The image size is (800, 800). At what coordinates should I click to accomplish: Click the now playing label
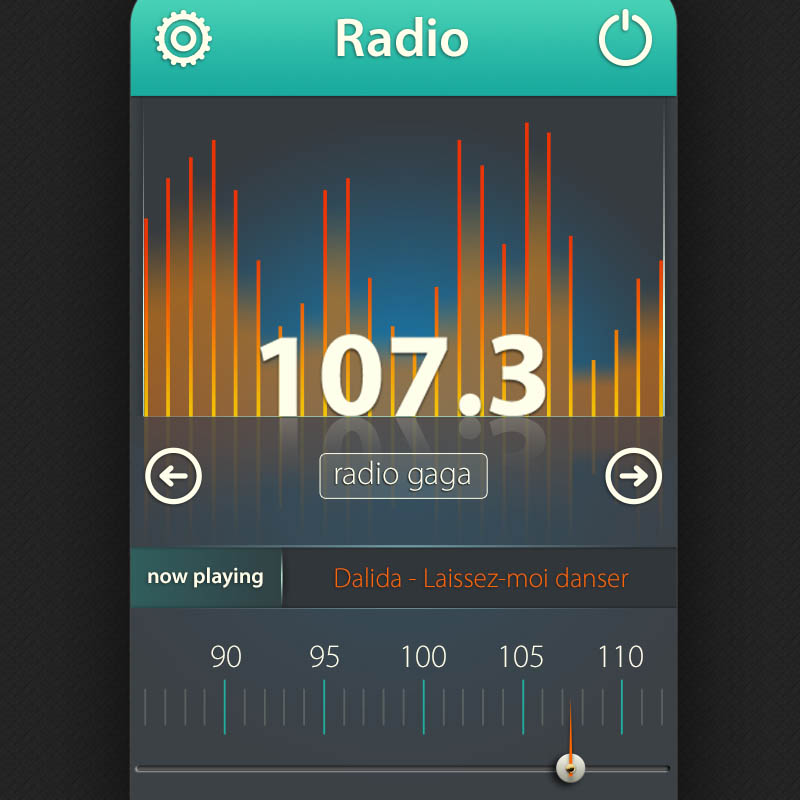(205, 577)
